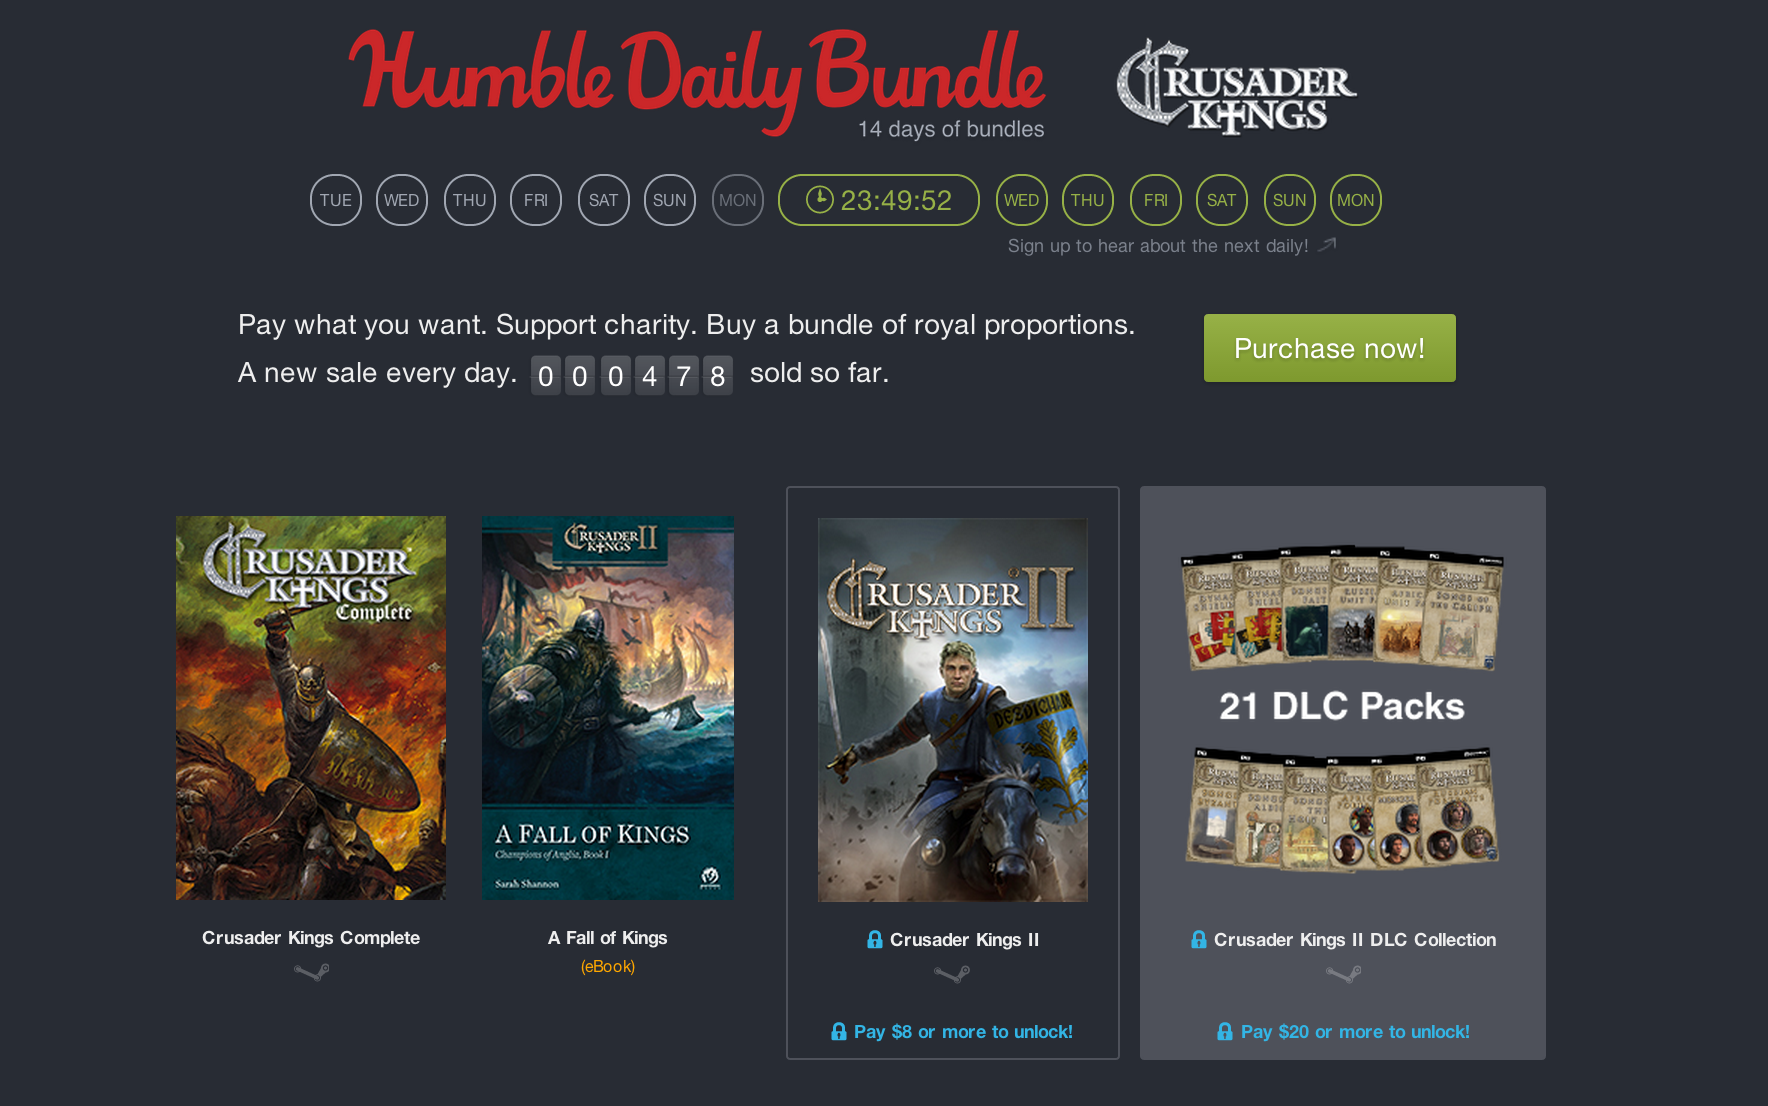Click the clock icon in countdown timer
Viewport: 1768px width, 1106px height.
coord(819,199)
